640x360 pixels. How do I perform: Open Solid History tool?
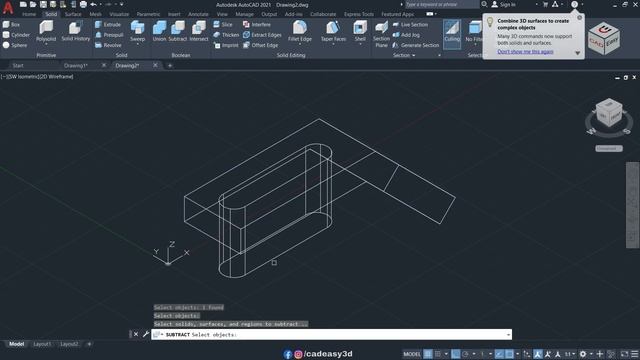click(76, 31)
